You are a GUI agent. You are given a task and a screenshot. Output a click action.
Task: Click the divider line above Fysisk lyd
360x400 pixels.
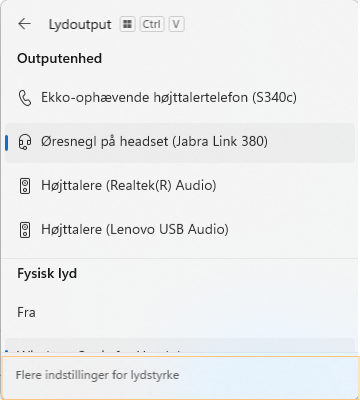coord(180,258)
